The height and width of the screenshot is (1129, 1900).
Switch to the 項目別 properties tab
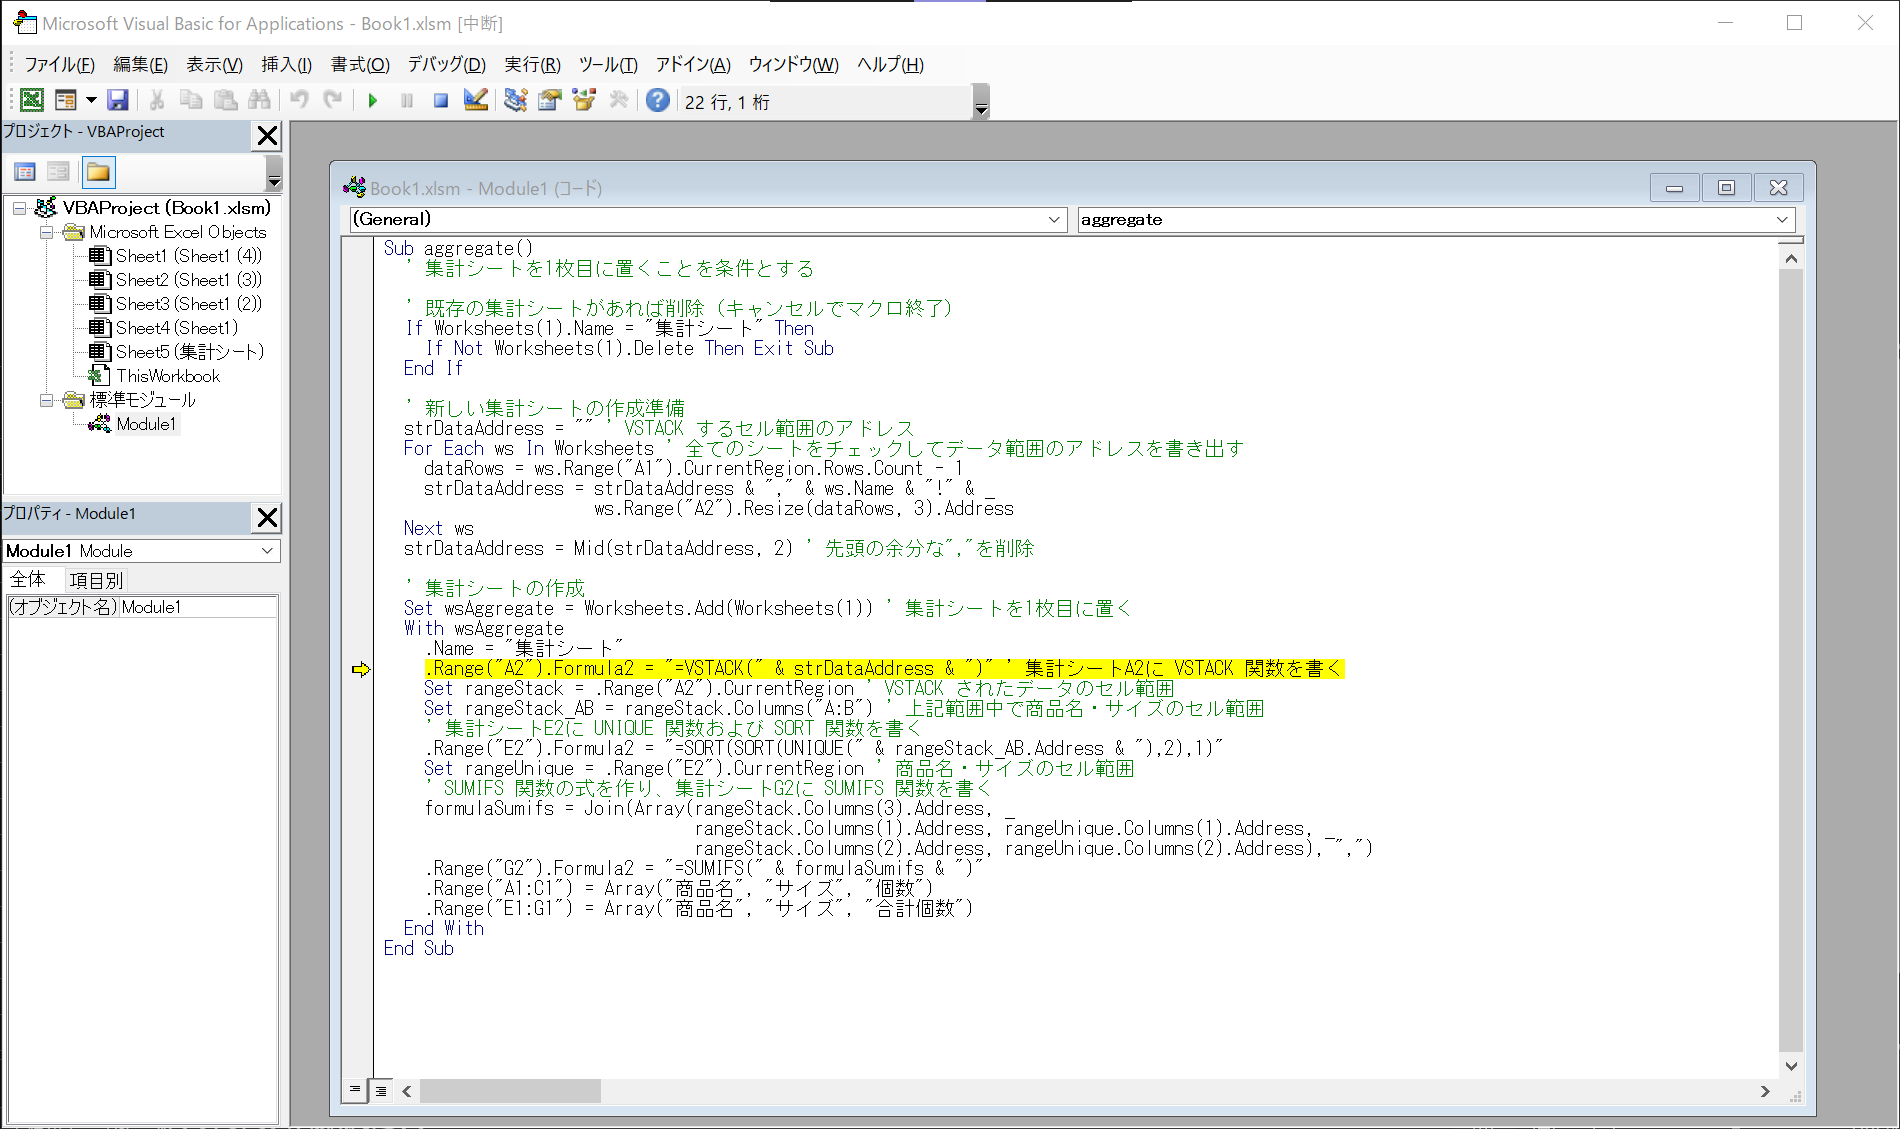(97, 580)
